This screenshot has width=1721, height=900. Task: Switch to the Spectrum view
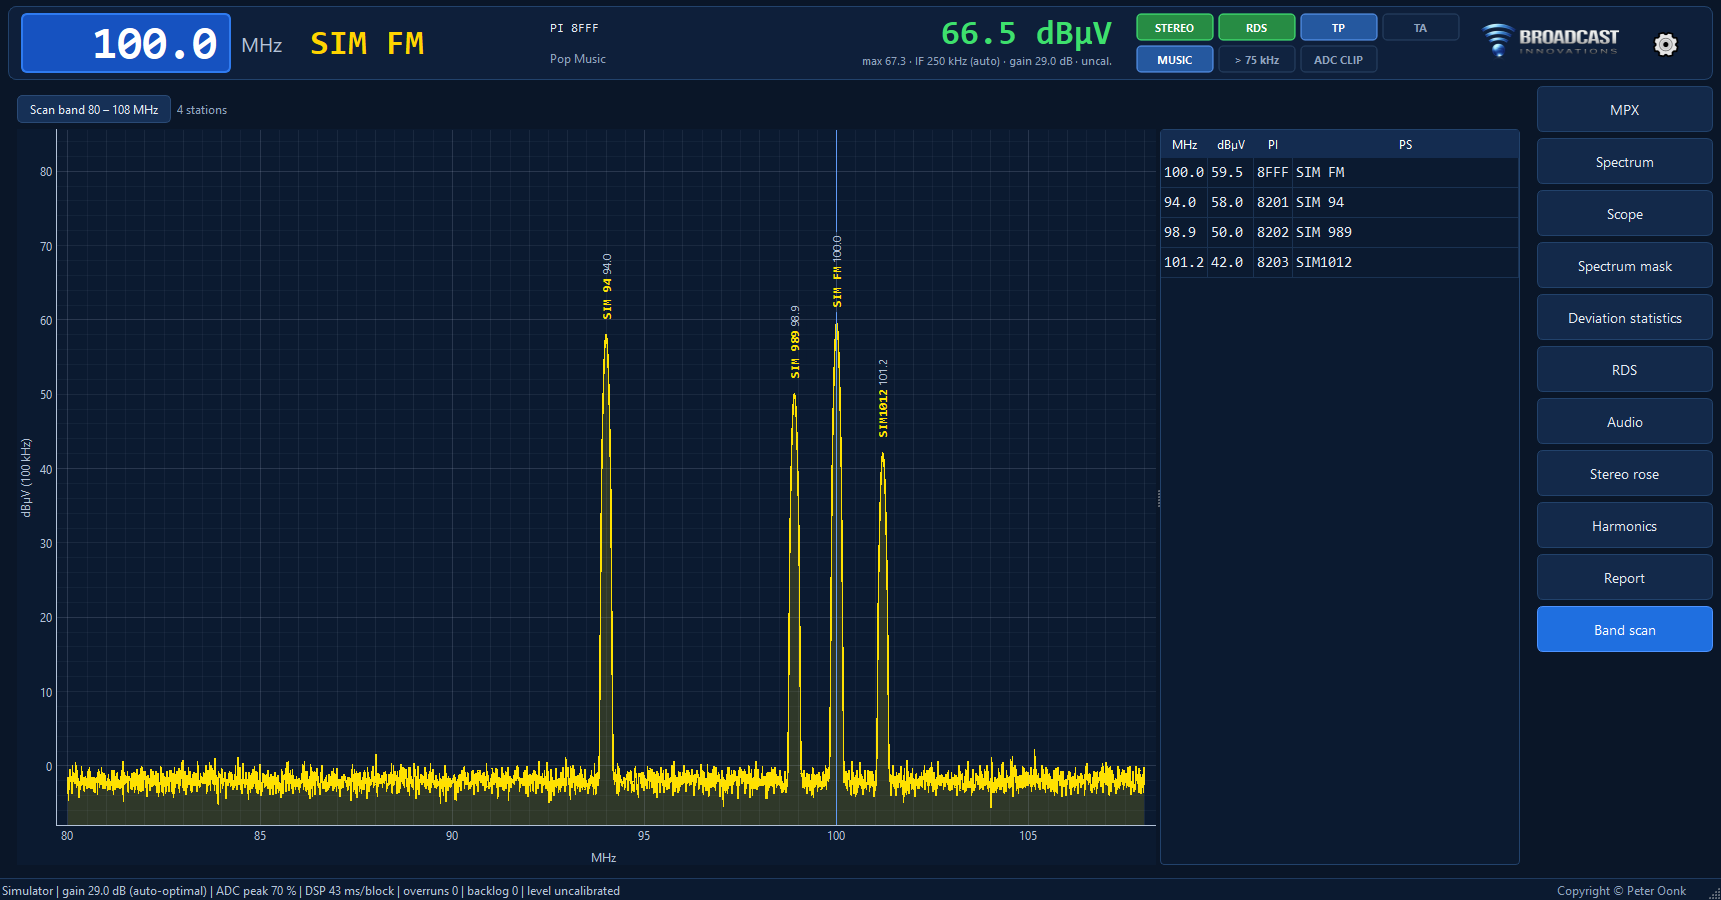(x=1624, y=162)
